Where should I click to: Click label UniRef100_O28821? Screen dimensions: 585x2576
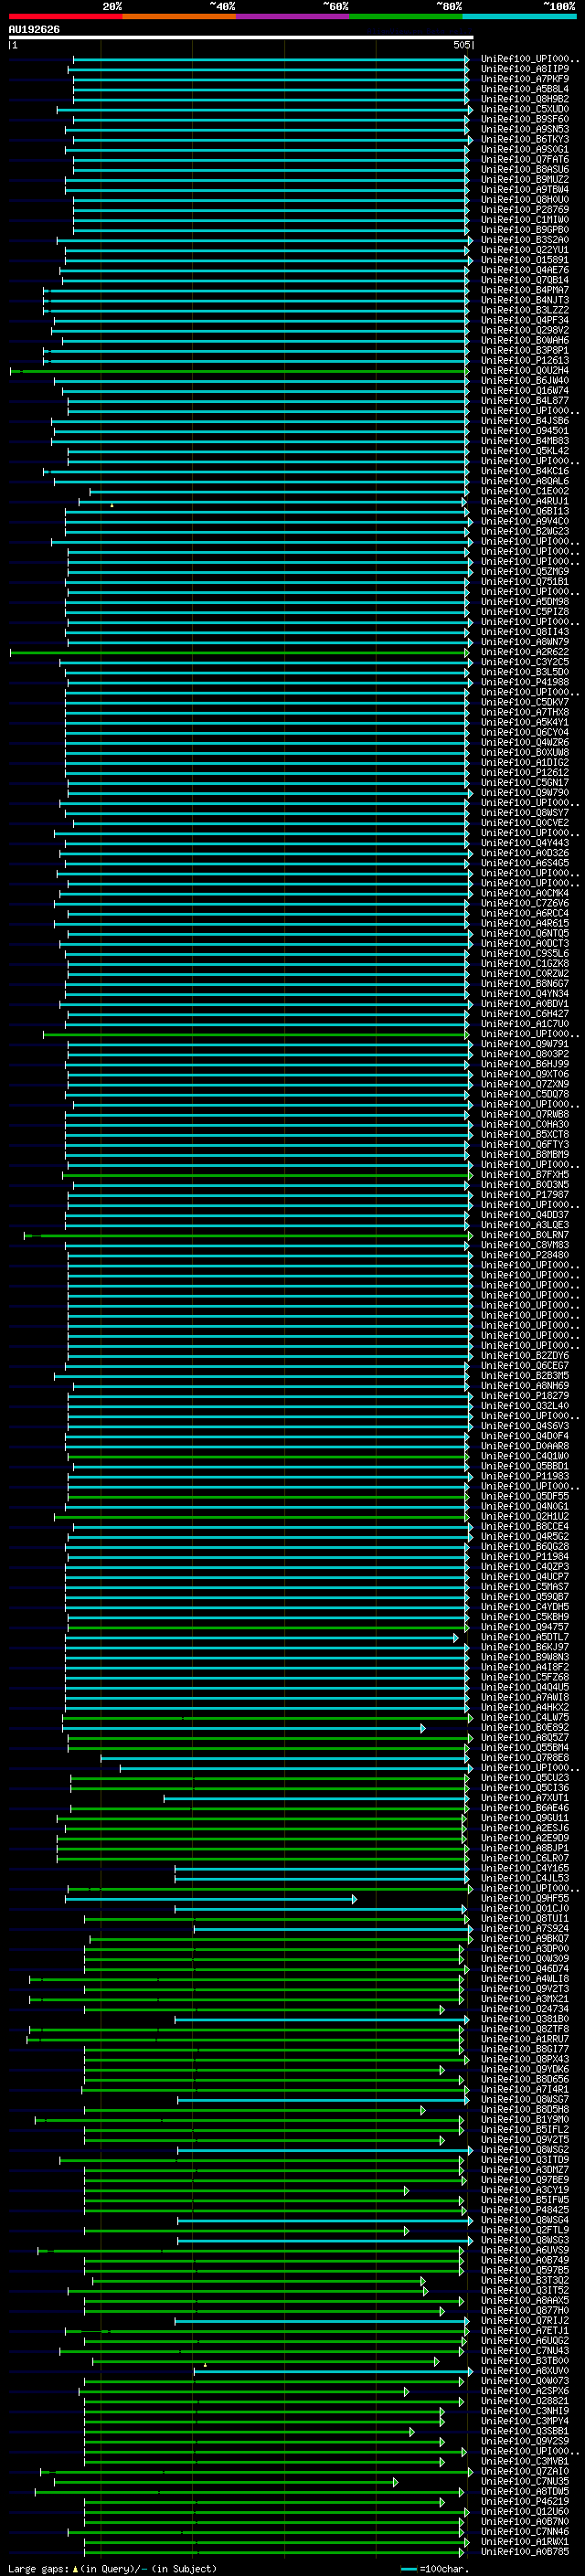coord(524,2401)
